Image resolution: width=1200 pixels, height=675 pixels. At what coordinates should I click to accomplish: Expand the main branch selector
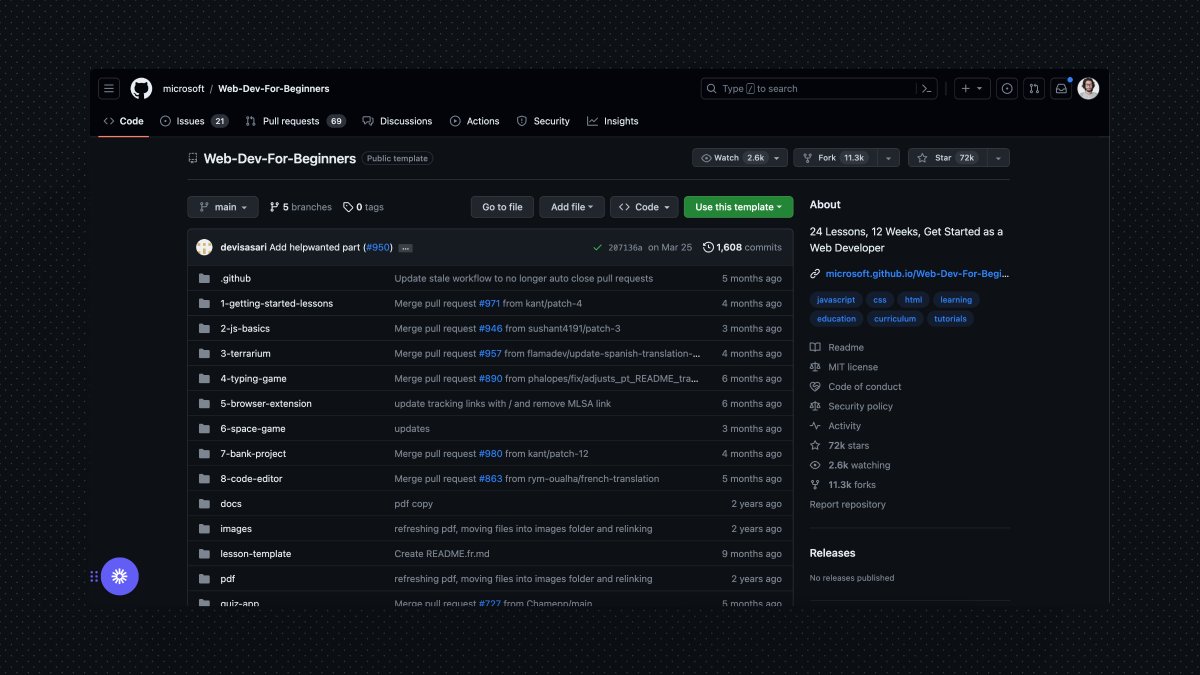pyautogui.click(x=222, y=207)
